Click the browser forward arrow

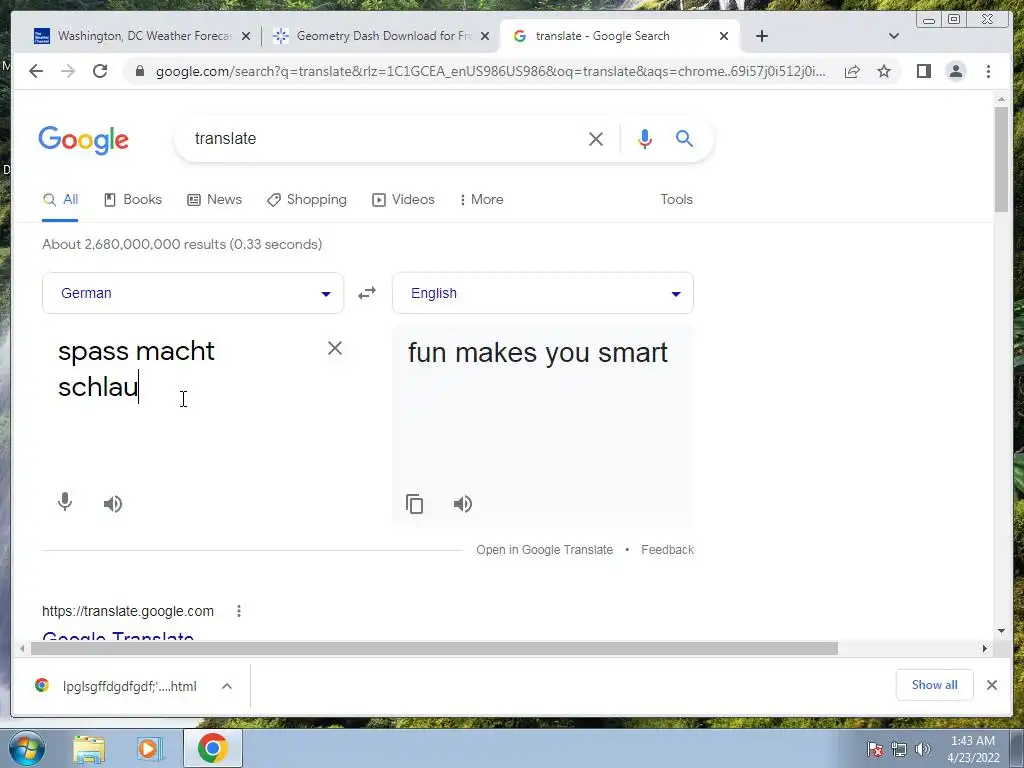point(68,71)
